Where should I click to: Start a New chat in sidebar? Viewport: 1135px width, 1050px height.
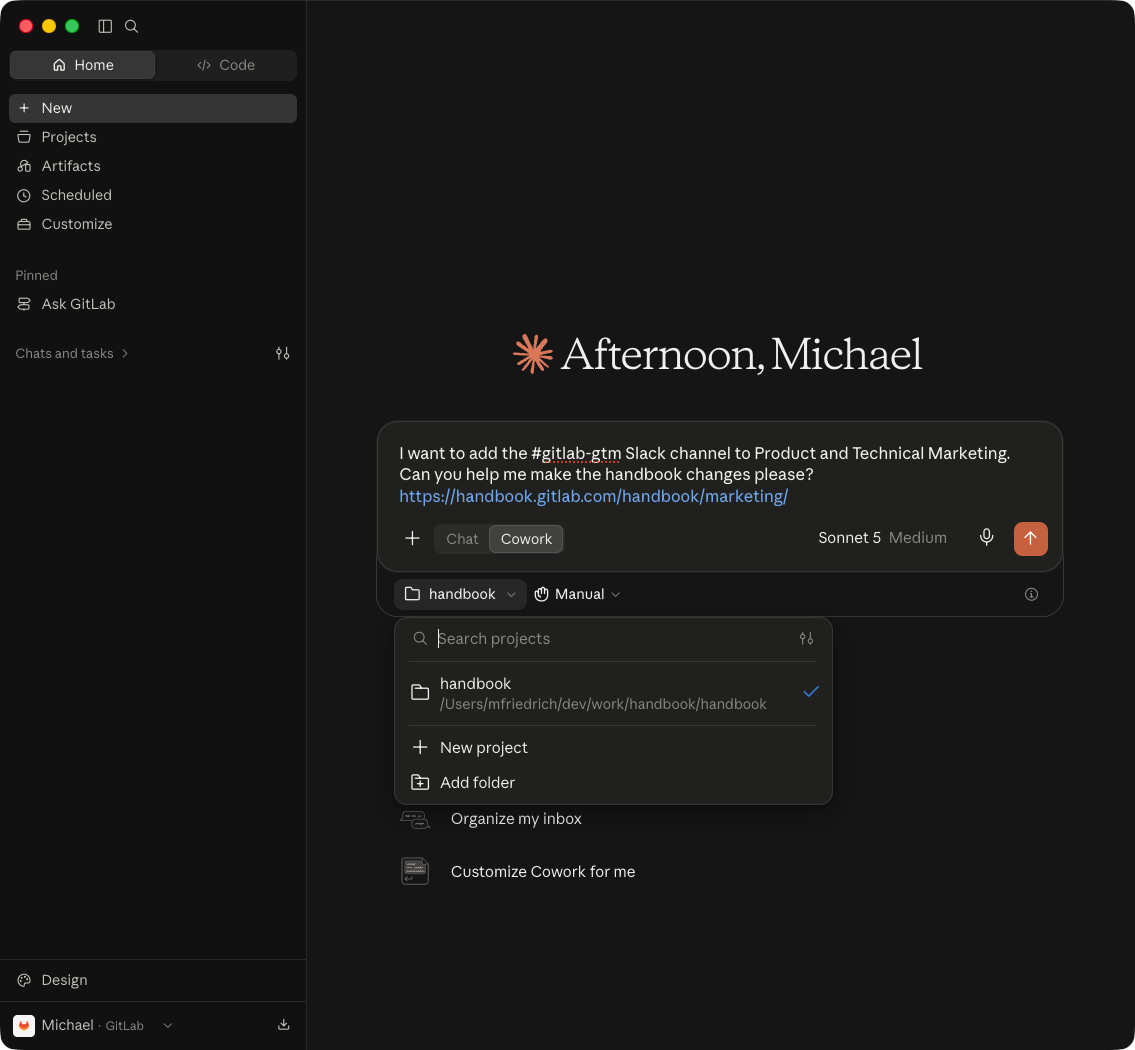pyautogui.click(x=153, y=108)
